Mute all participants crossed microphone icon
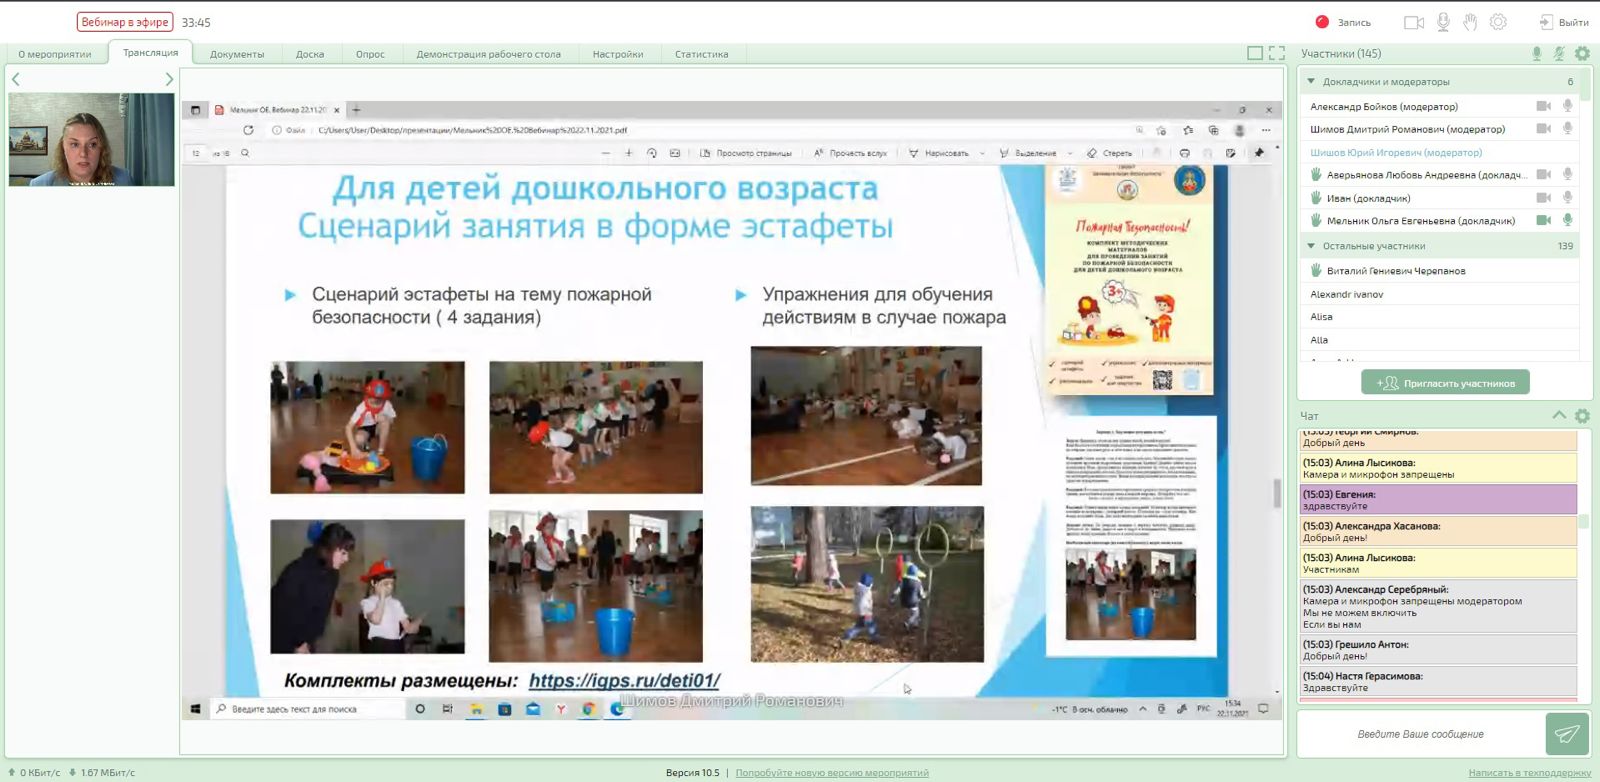The width and height of the screenshot is (1600, 782). (x=1559, y=53)
